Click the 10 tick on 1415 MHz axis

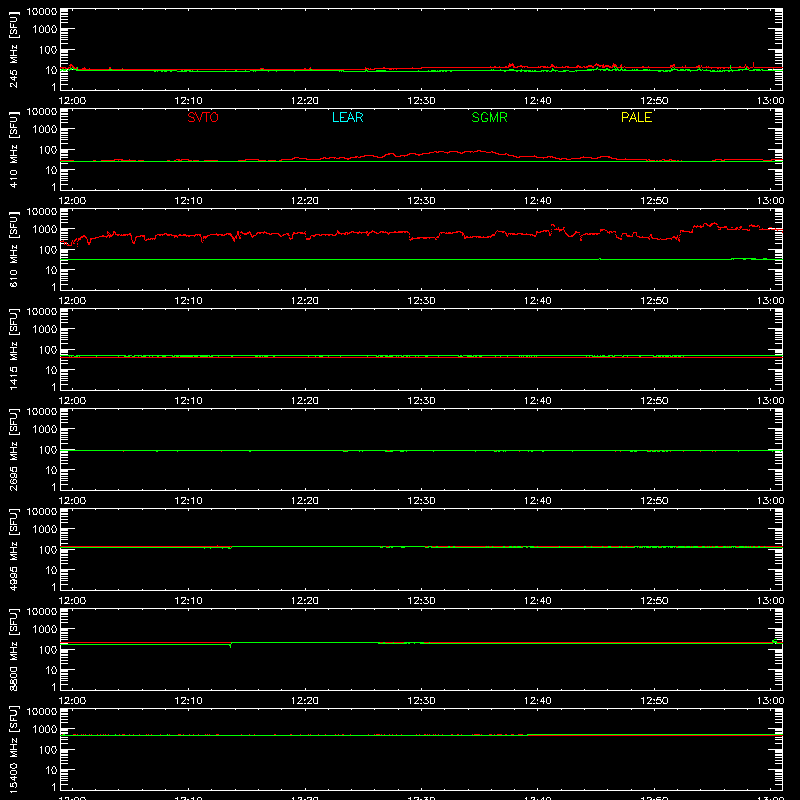51,370
